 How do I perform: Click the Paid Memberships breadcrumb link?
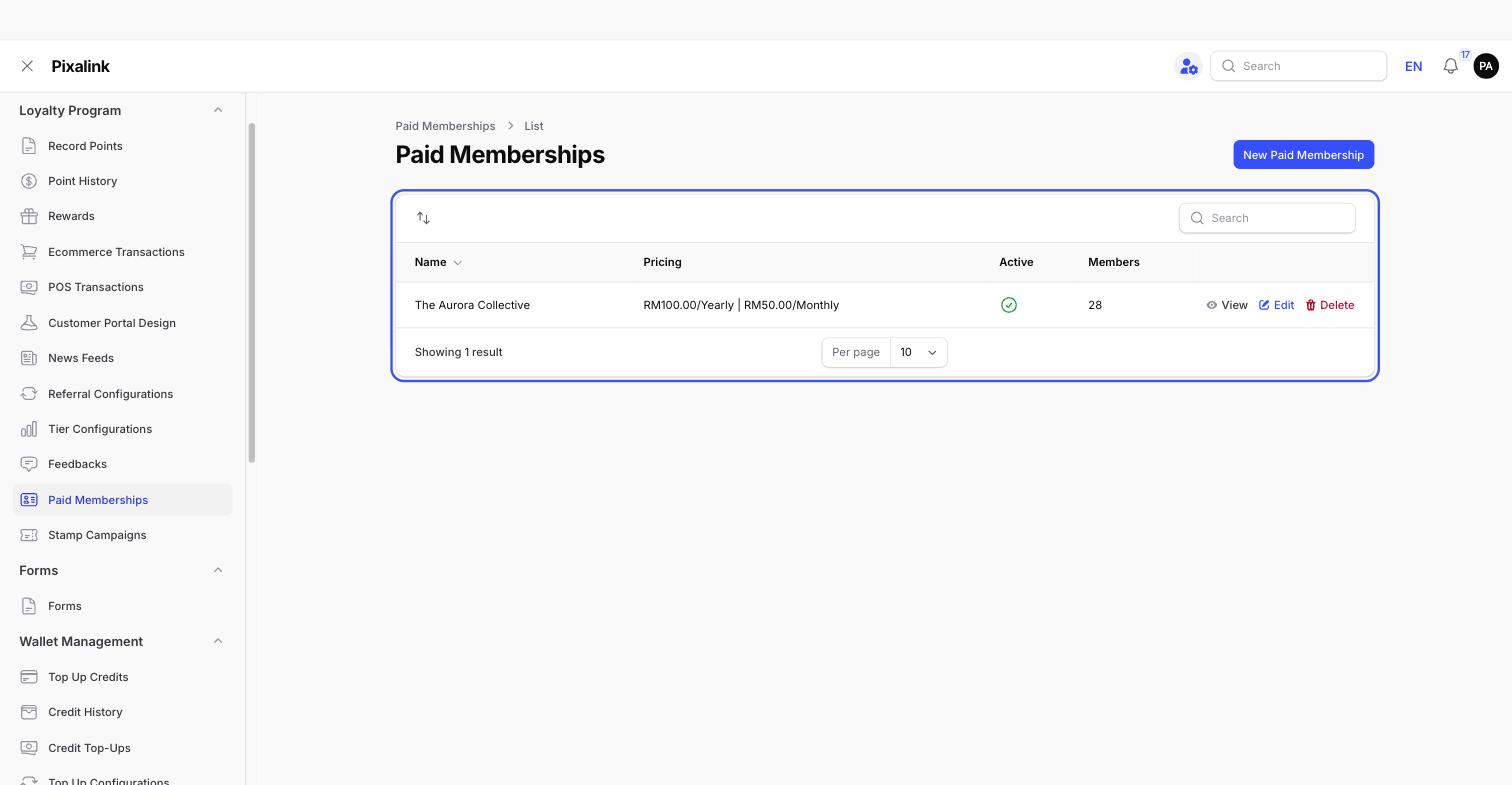pyautogui.click(x=445, y=126)
